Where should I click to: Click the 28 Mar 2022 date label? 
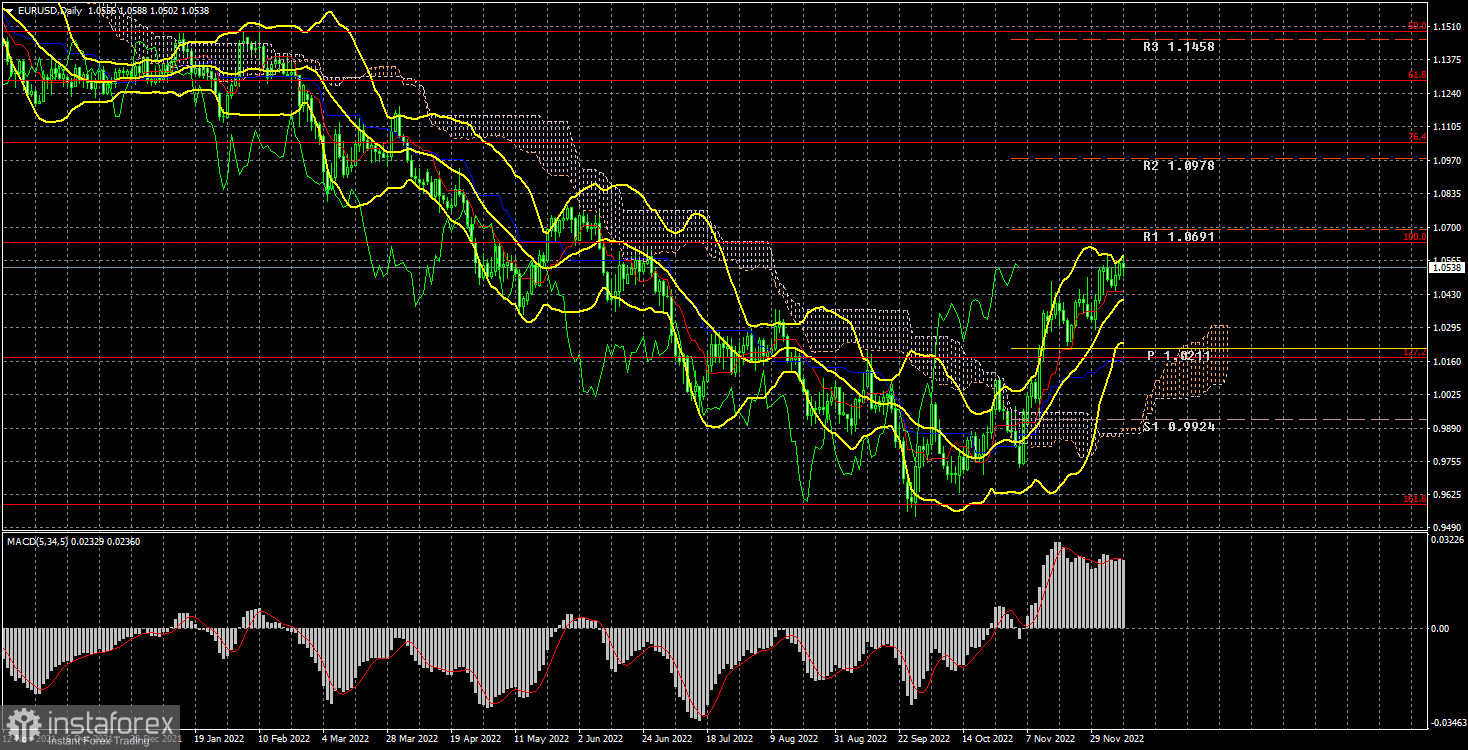coord(412,739)
